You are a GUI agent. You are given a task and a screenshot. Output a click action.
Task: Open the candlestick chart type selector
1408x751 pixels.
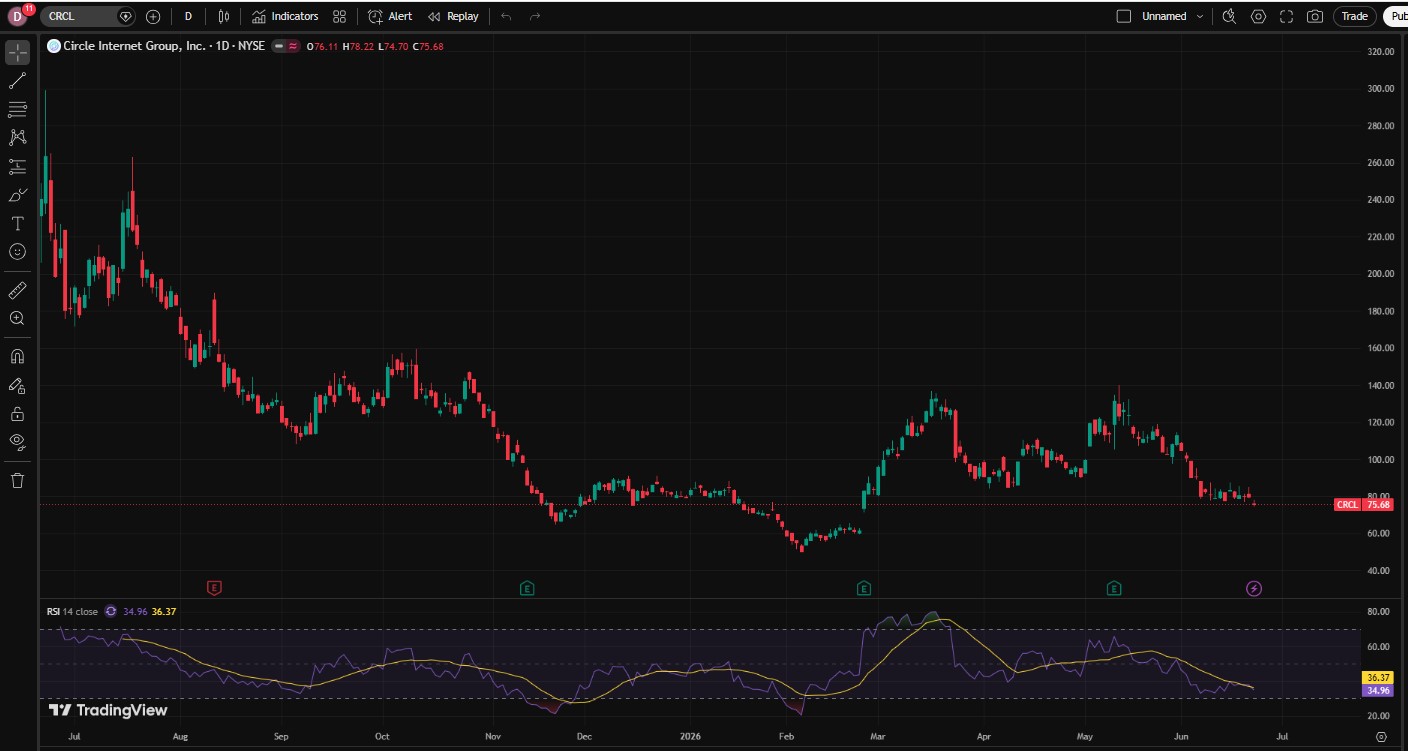(224, 17)
